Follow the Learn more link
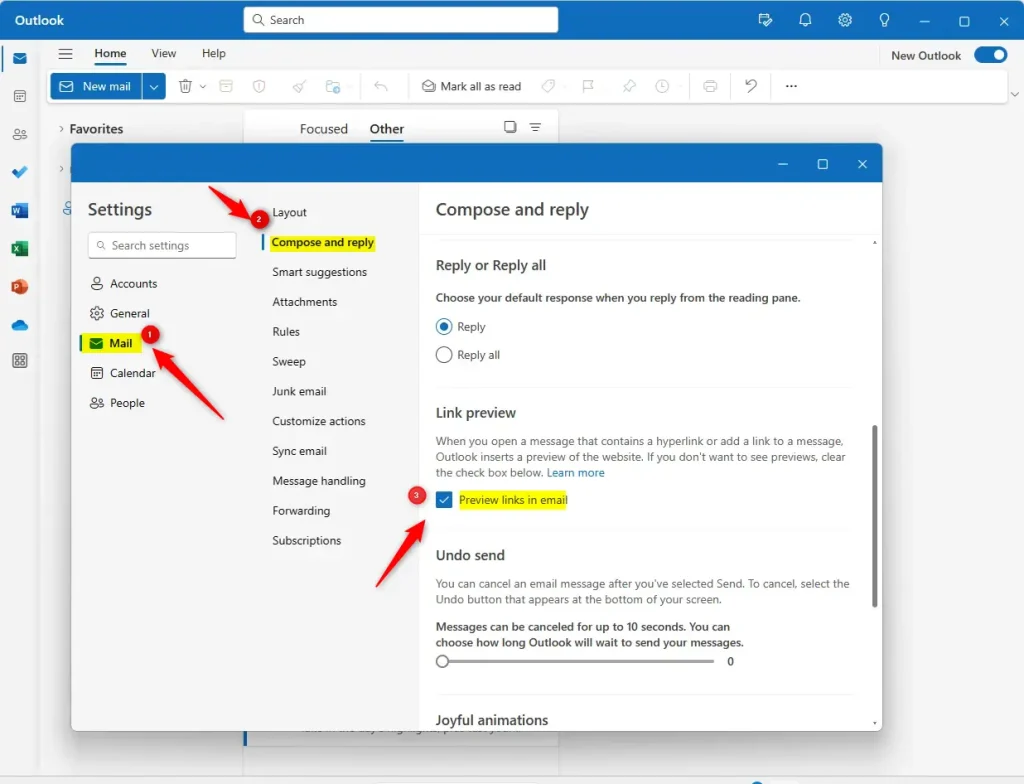Image resolution: width=1024 pixels, height=784 pixels. 575,472
